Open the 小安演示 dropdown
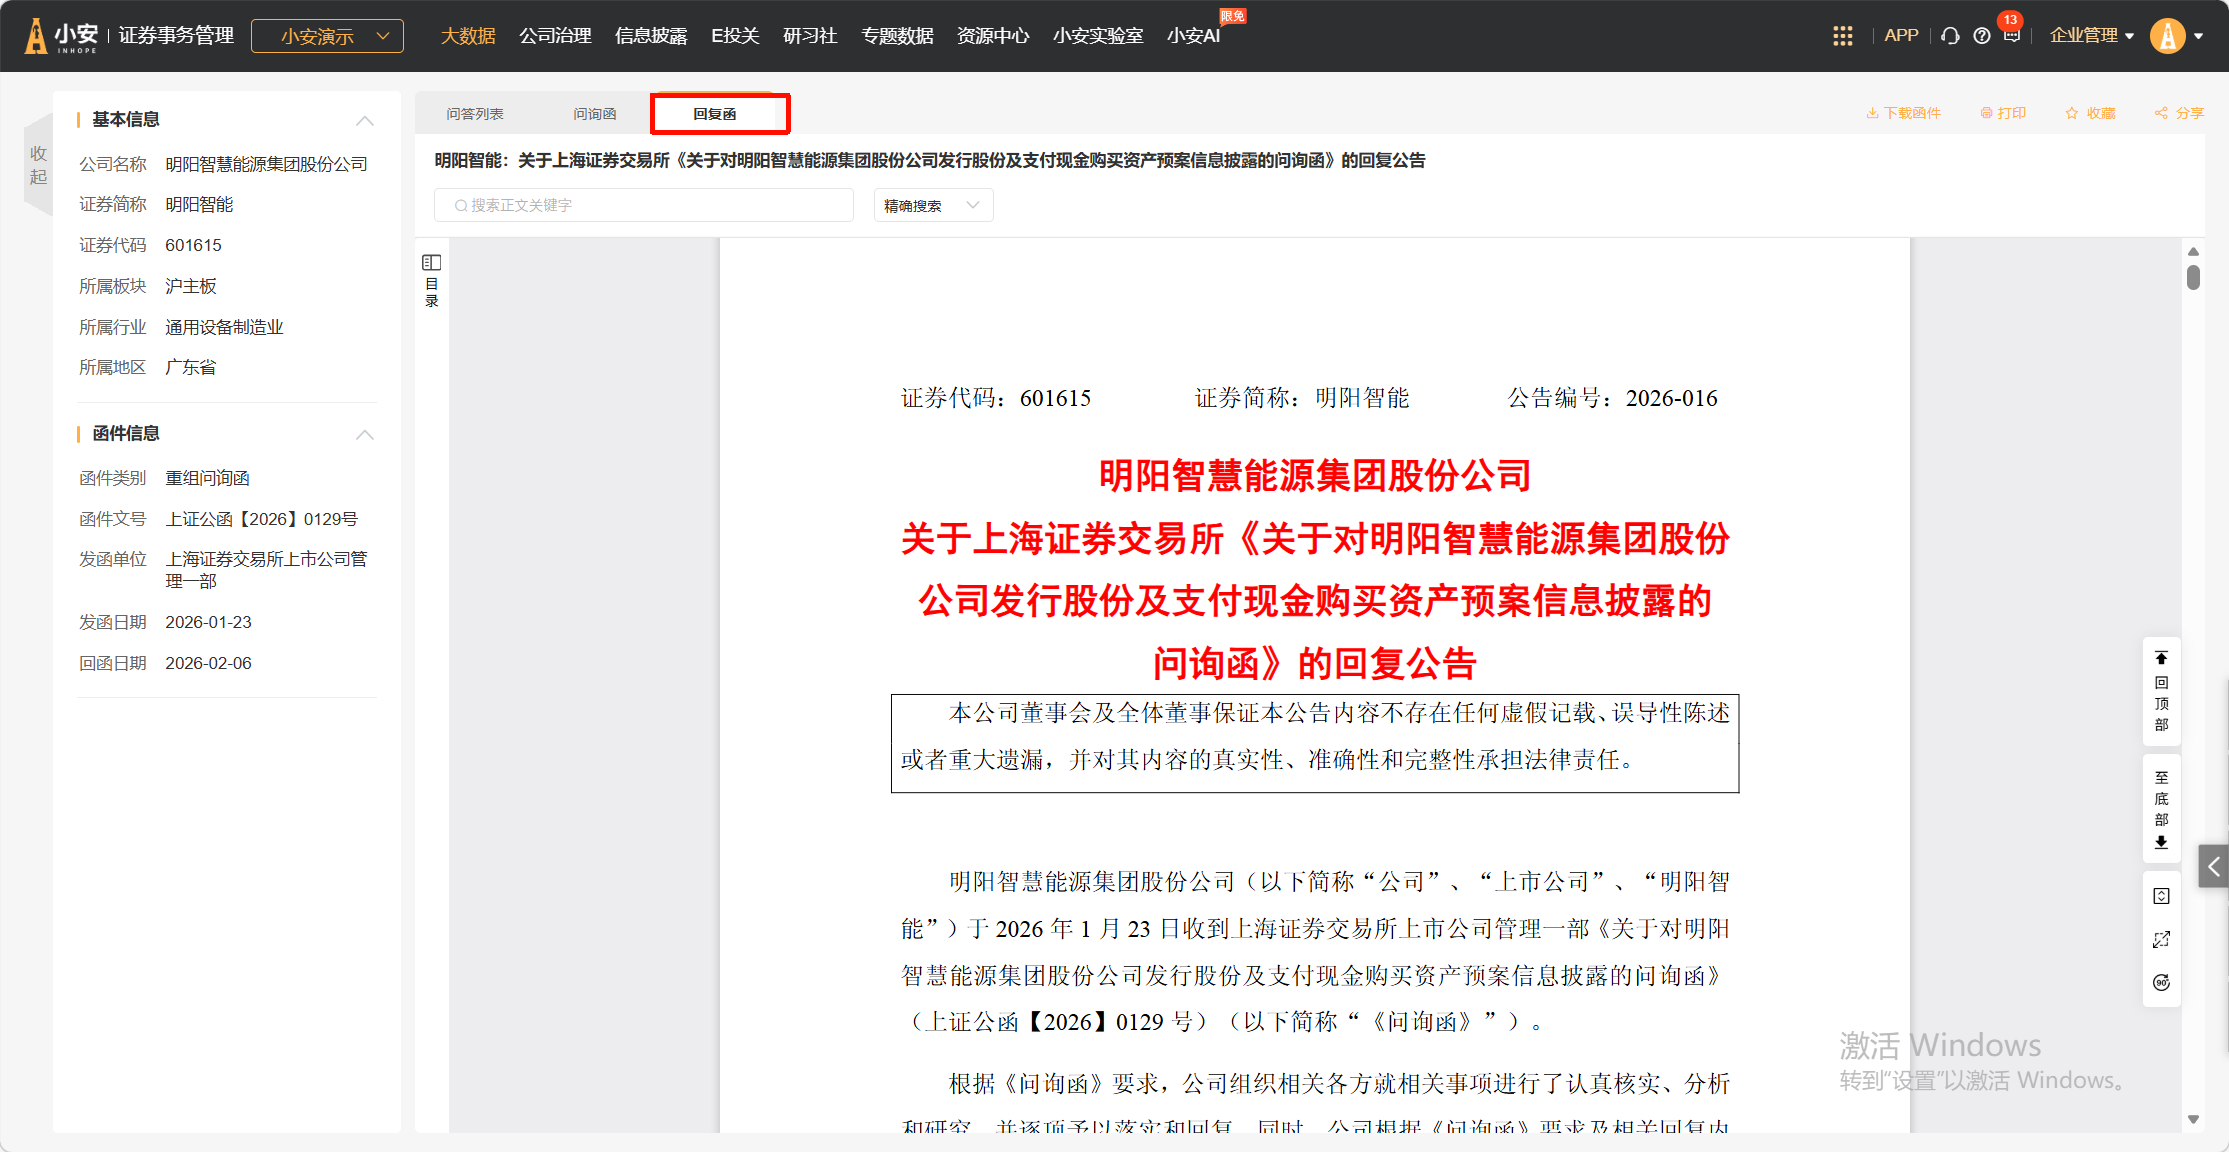Image resolution: width=2229 pixels, height=1152 pixels. tap(327, 36)
